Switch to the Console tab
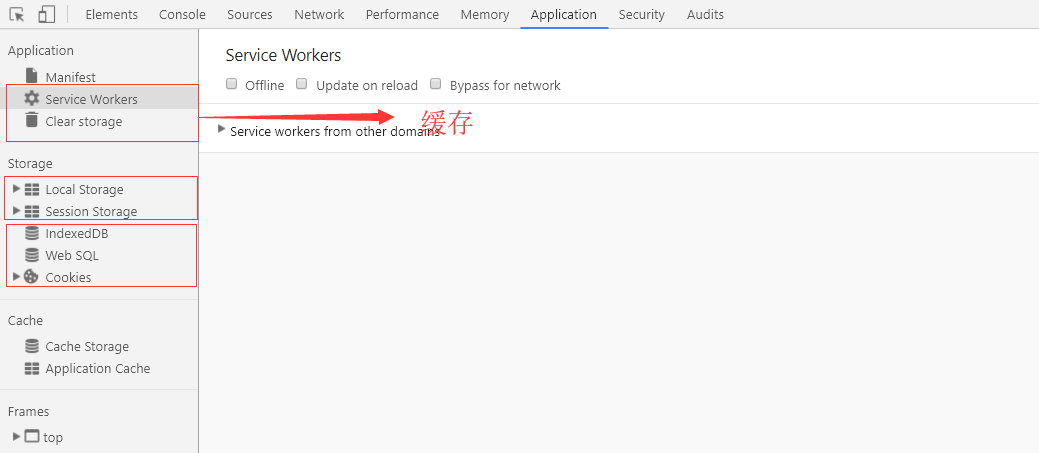 pos(182,15)
